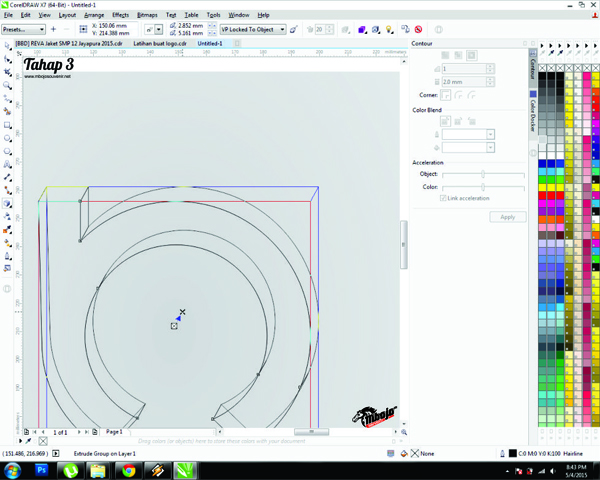Select the mitered corner option
This screenshot has width=600, height=480.
446,95
